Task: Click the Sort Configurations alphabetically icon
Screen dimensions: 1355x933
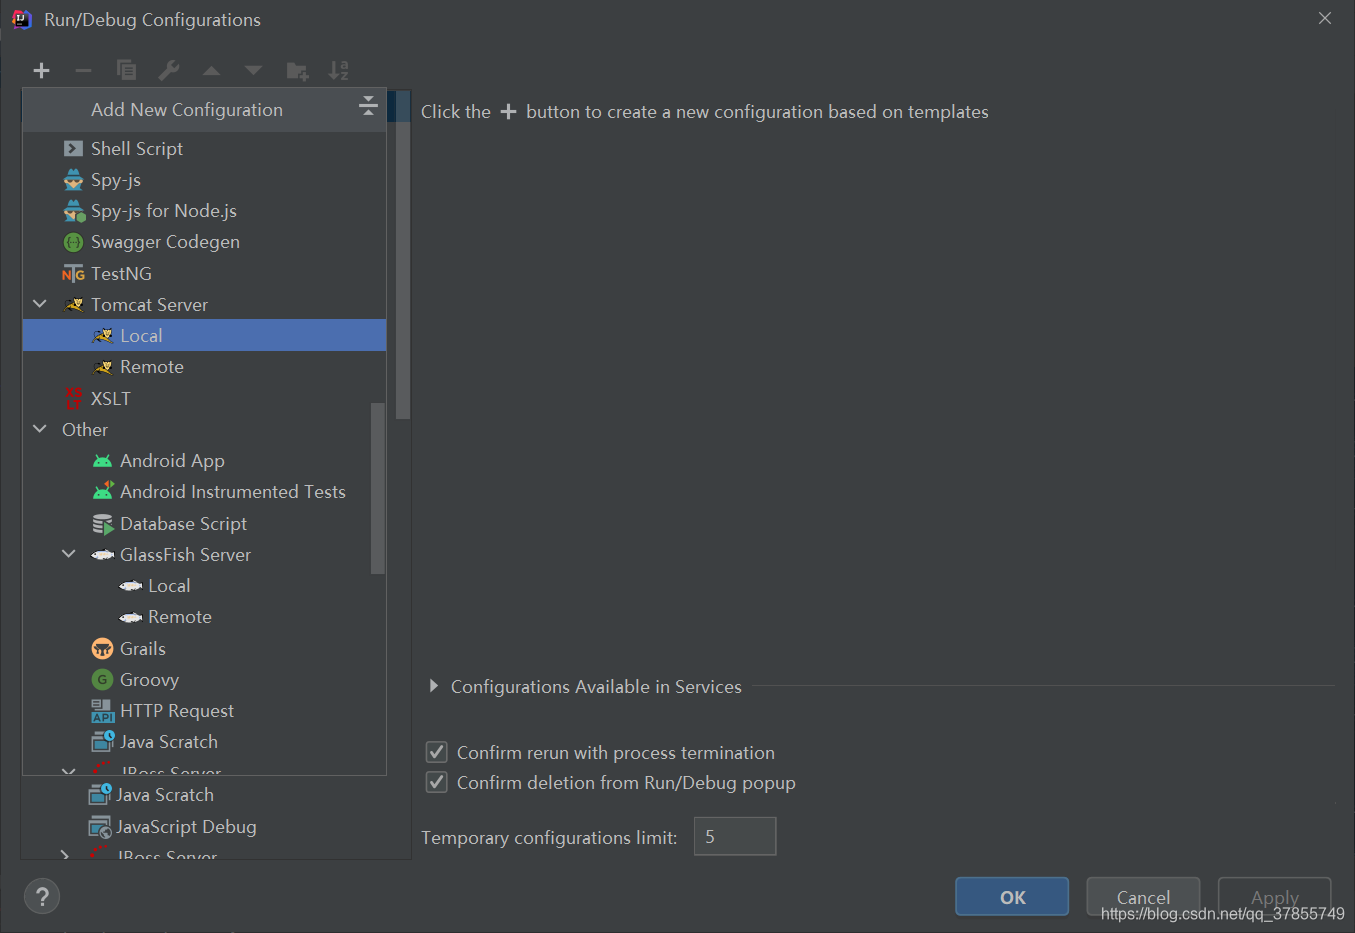Action: 339,70
